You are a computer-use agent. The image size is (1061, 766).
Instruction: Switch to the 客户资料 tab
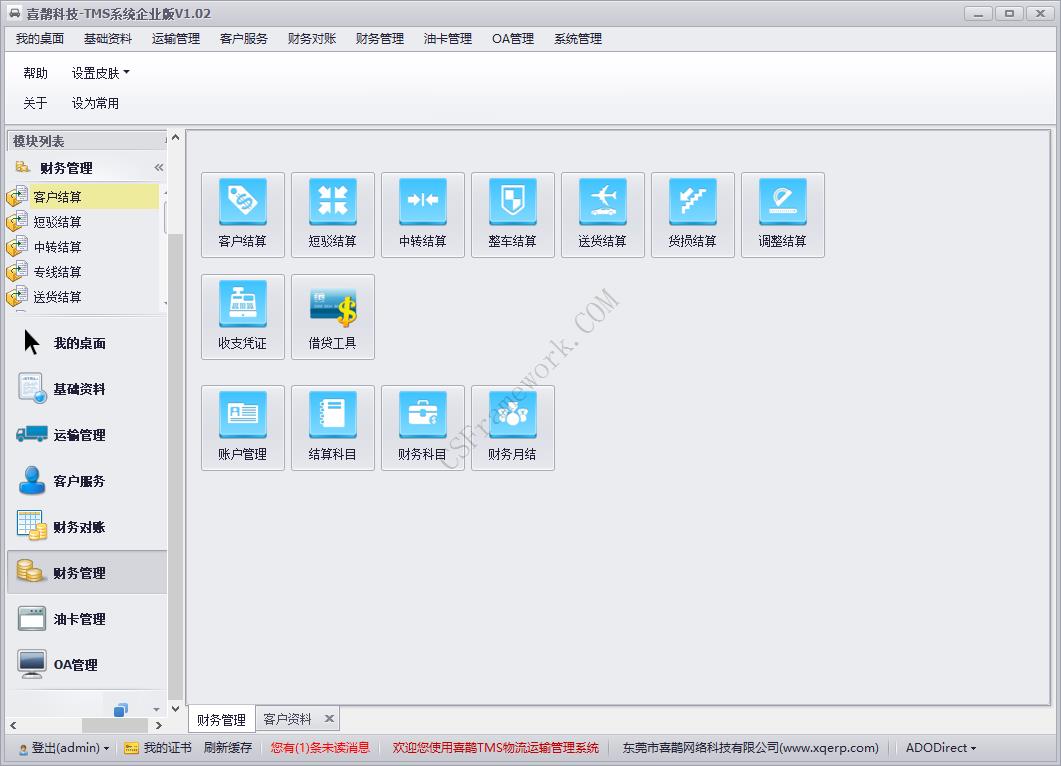point(290,717)
